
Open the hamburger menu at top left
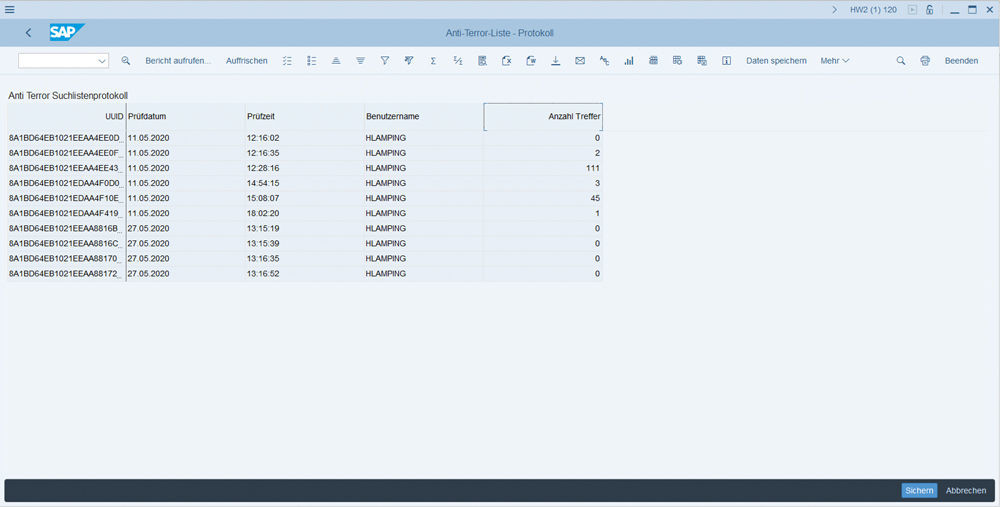(10, 9)
